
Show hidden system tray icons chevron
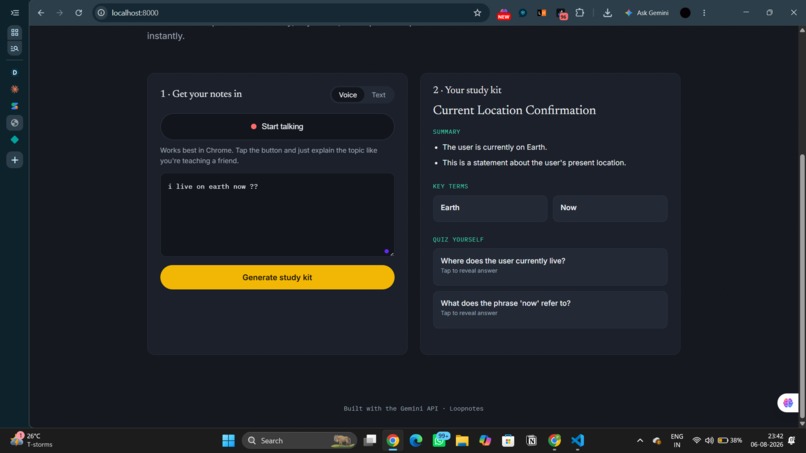[x=640, y=441]
